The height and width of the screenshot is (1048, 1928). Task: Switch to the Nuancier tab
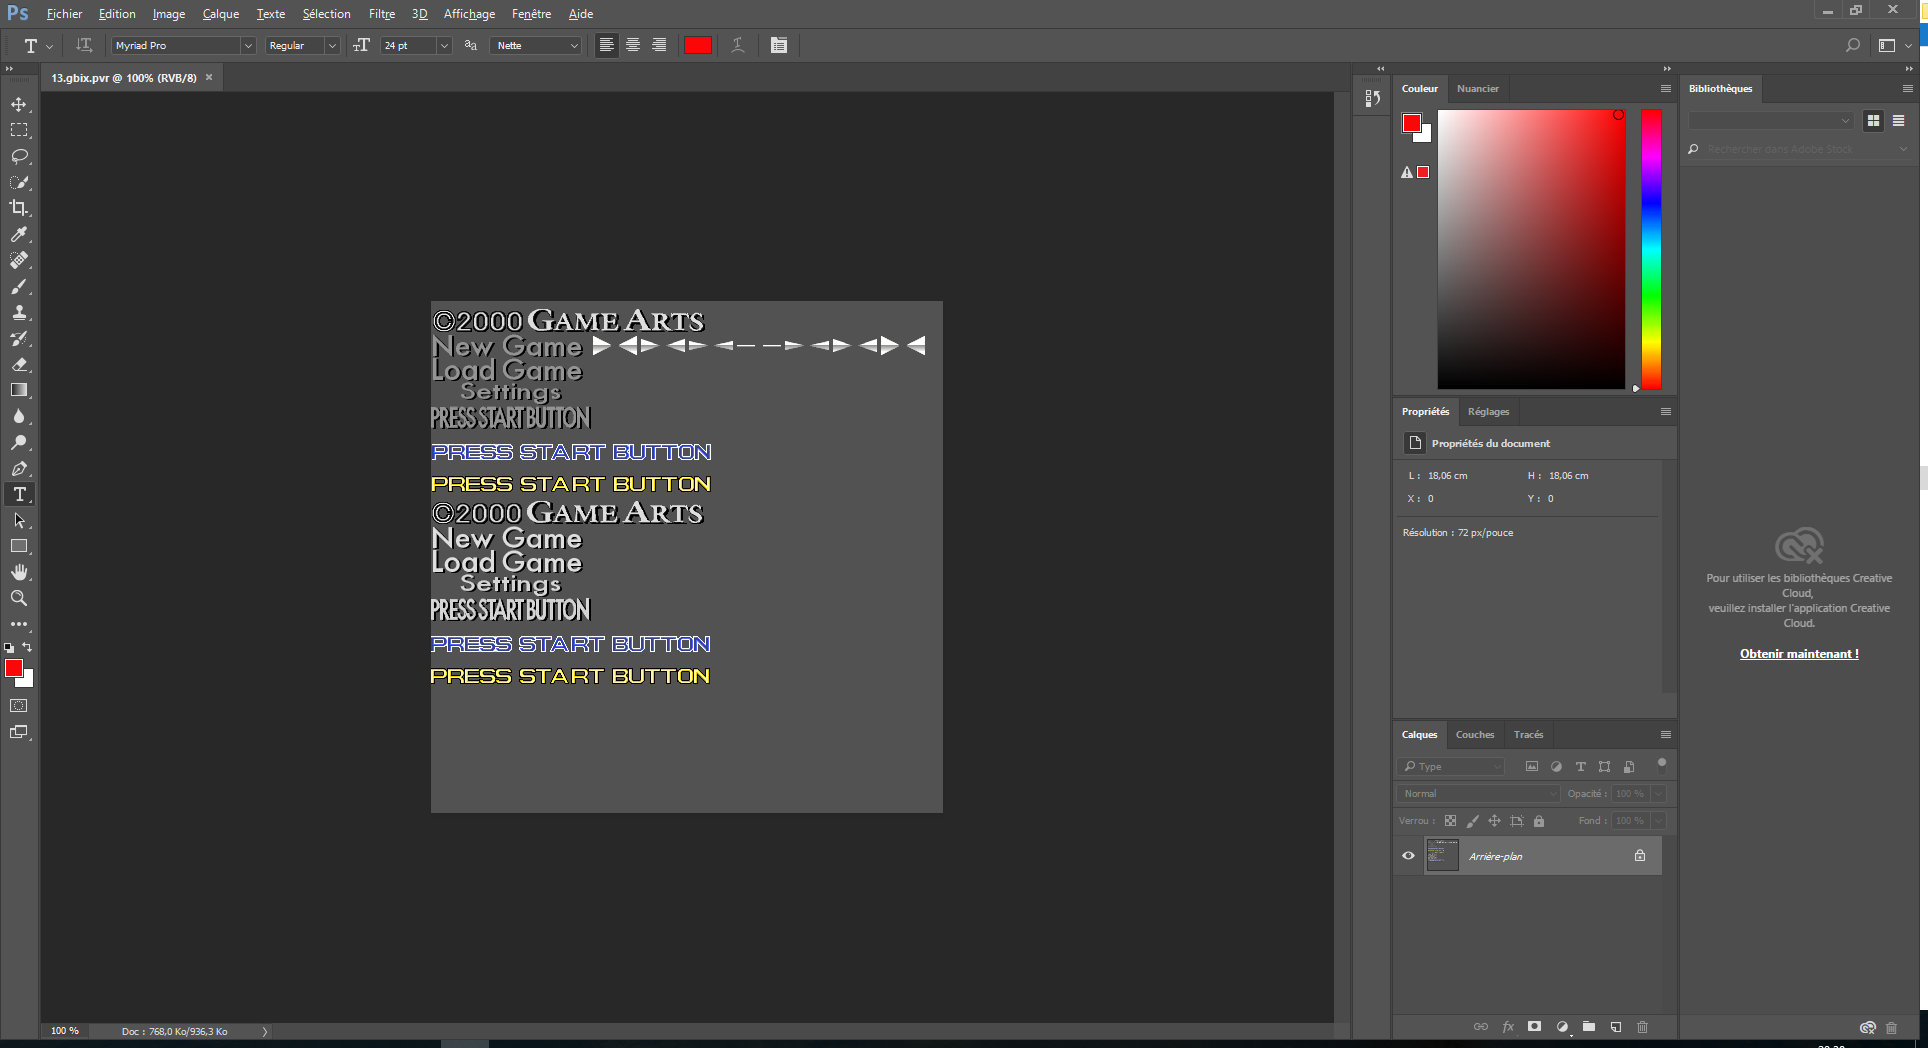coord(1477,89)
